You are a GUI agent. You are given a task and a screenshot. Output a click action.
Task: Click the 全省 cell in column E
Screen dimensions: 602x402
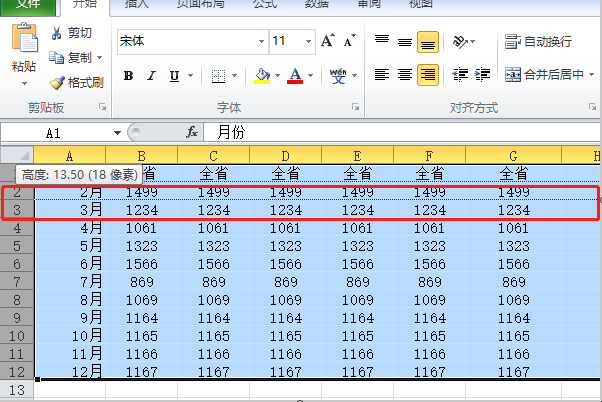pos(357,174)
